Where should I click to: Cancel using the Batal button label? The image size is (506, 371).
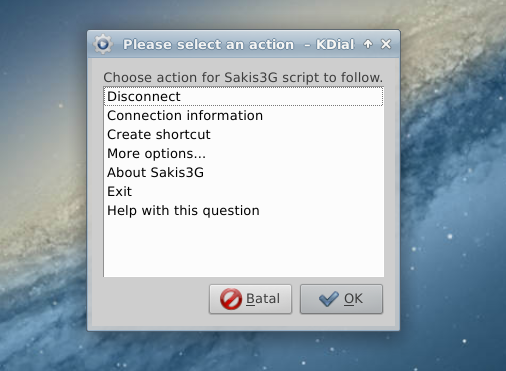(263, 299)
